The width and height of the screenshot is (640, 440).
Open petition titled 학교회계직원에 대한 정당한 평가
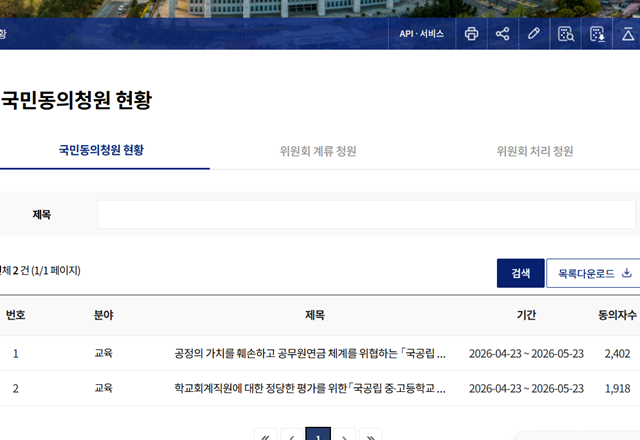pos(310,388)
